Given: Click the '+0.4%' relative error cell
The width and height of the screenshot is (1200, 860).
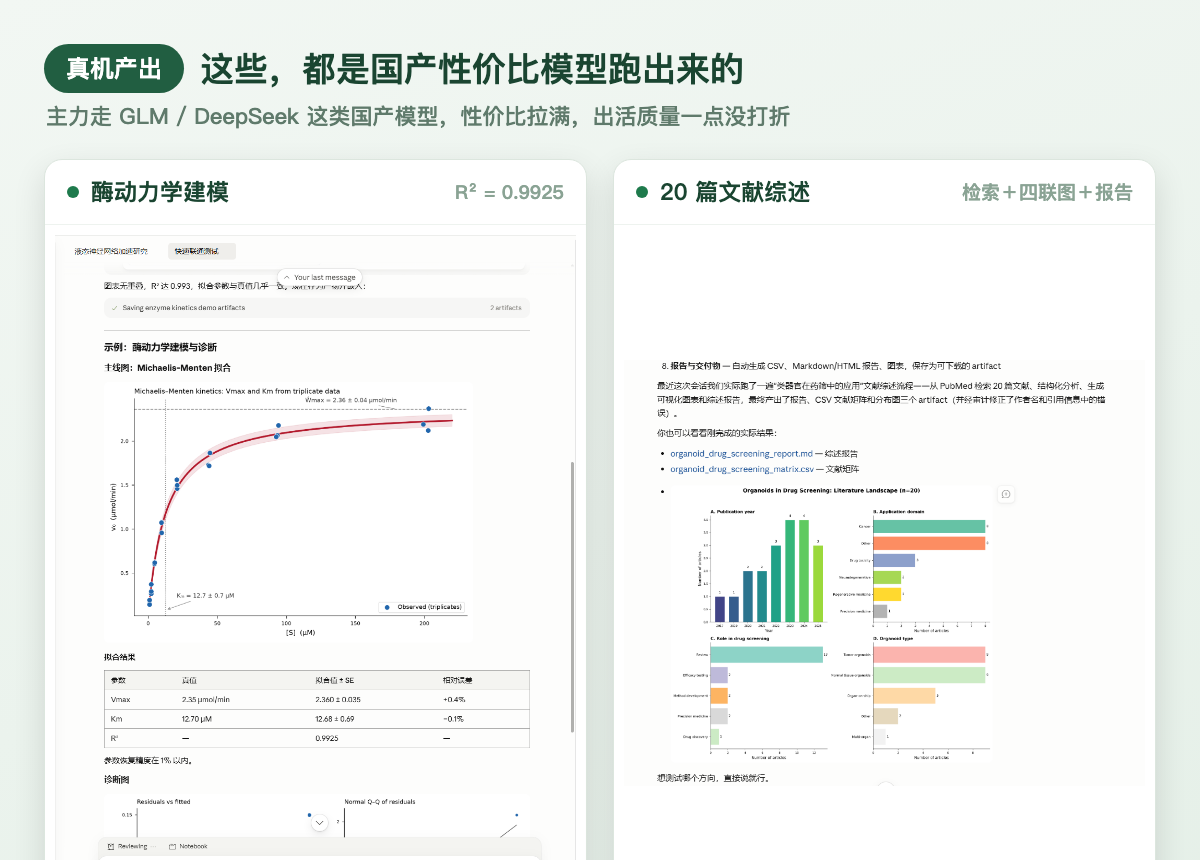Looking at the screenshot, I should [x=454, y=700].
